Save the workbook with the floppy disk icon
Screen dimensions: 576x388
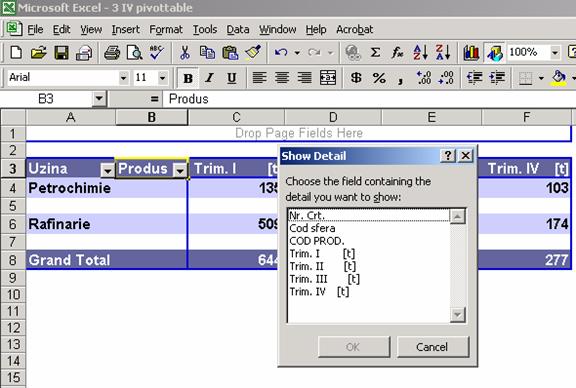61,53
